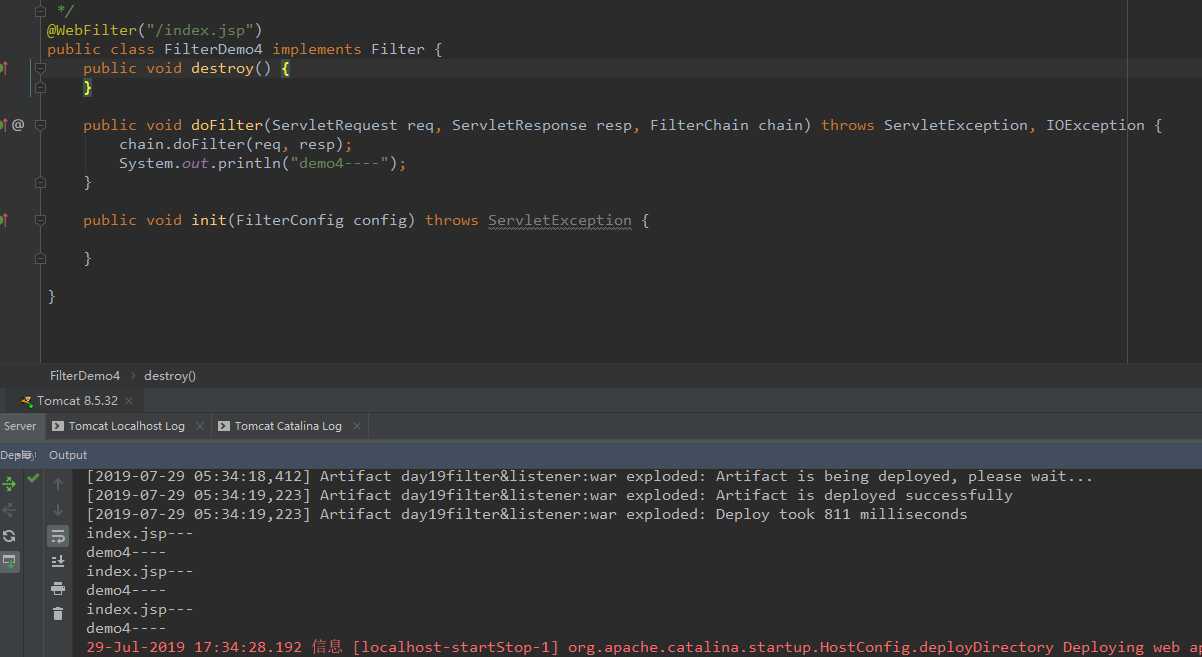Click the @ gutter marker beside doFilter
The width and height of the screenshot is (1202, 657).
(x=18, y=125)
